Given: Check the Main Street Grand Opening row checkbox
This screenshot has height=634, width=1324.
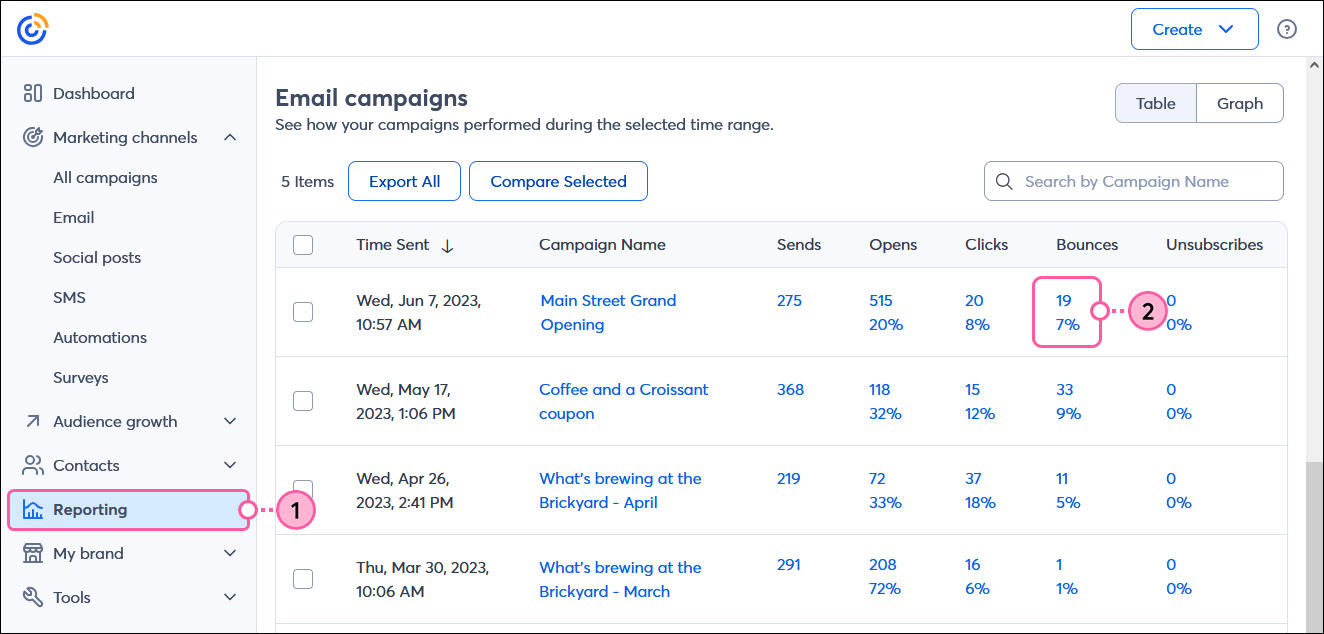Looking at the screenshot, I should tap(303, 312).
